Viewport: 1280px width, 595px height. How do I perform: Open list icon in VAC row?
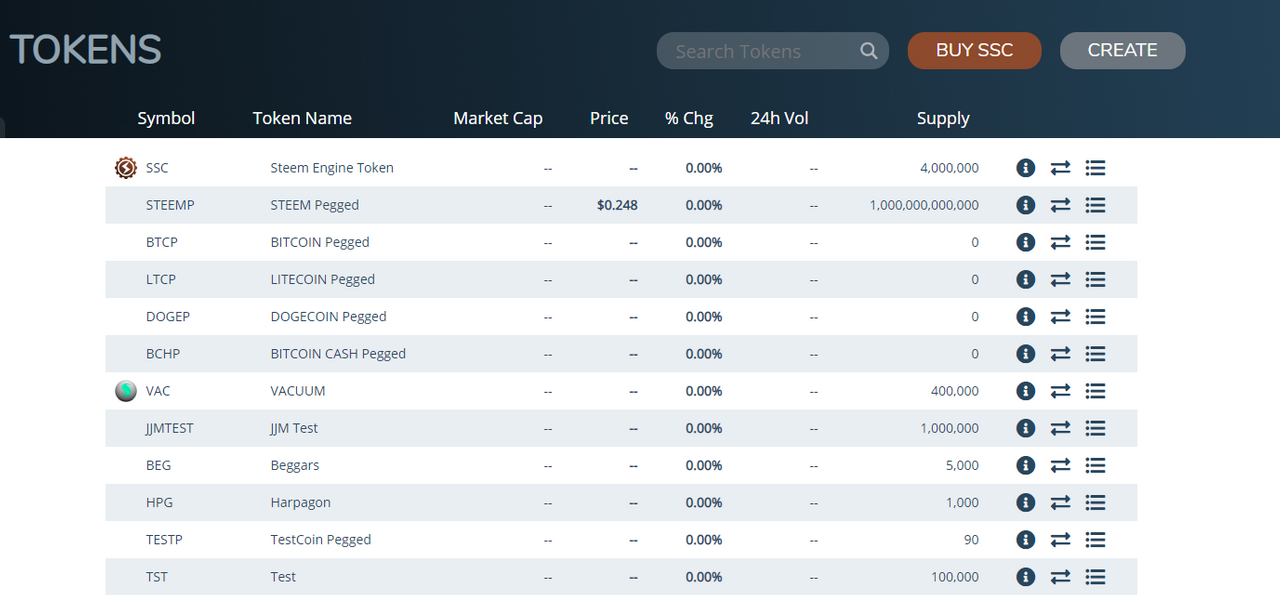click(1095, 391)
